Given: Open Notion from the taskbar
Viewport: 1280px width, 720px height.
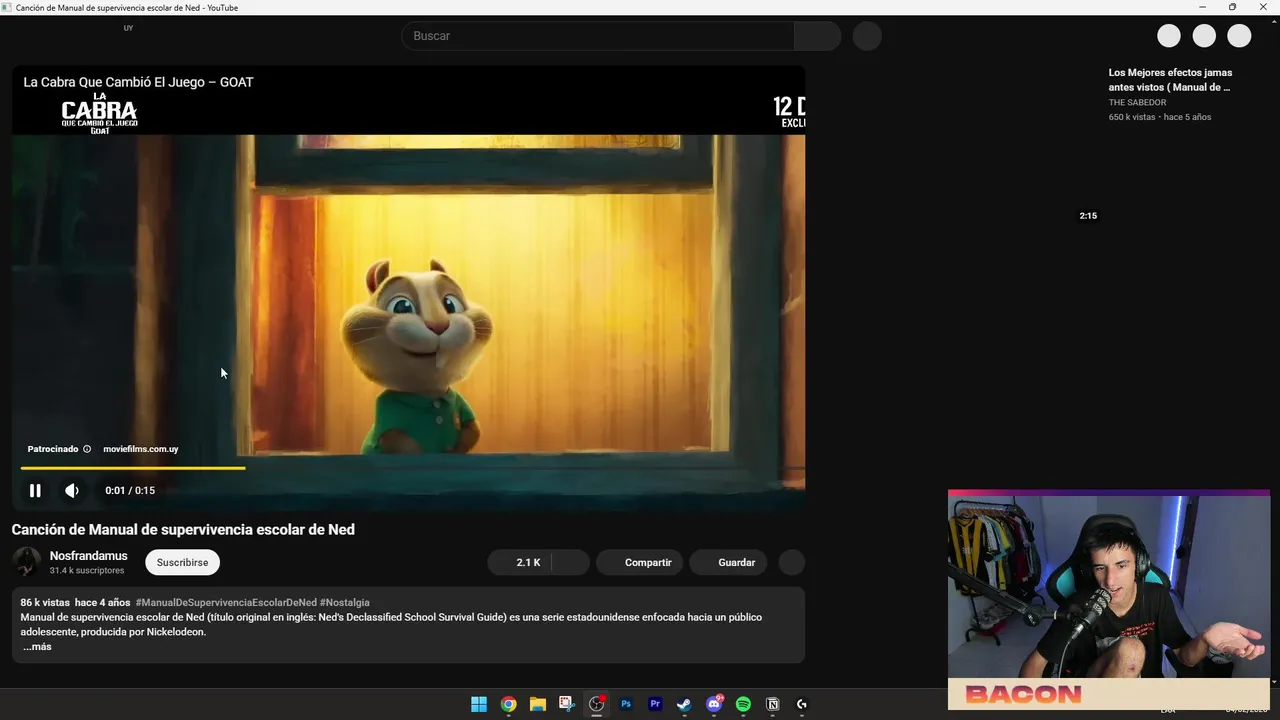Looking at the screenshot, I should [772, 704].
